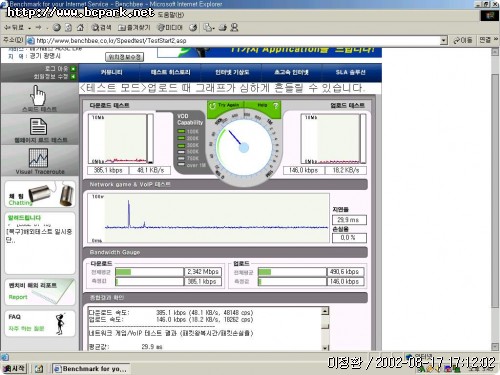Stop page loading with the Stop icon
500x375 pixels.
tap(57, 28)
